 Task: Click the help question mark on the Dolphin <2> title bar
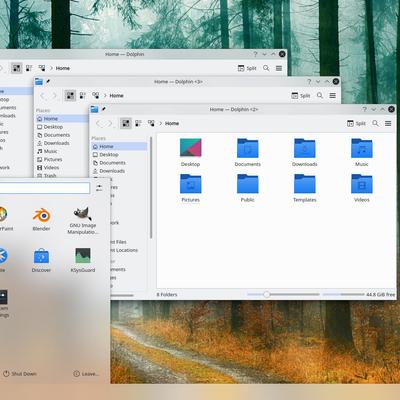click(364, 109)
